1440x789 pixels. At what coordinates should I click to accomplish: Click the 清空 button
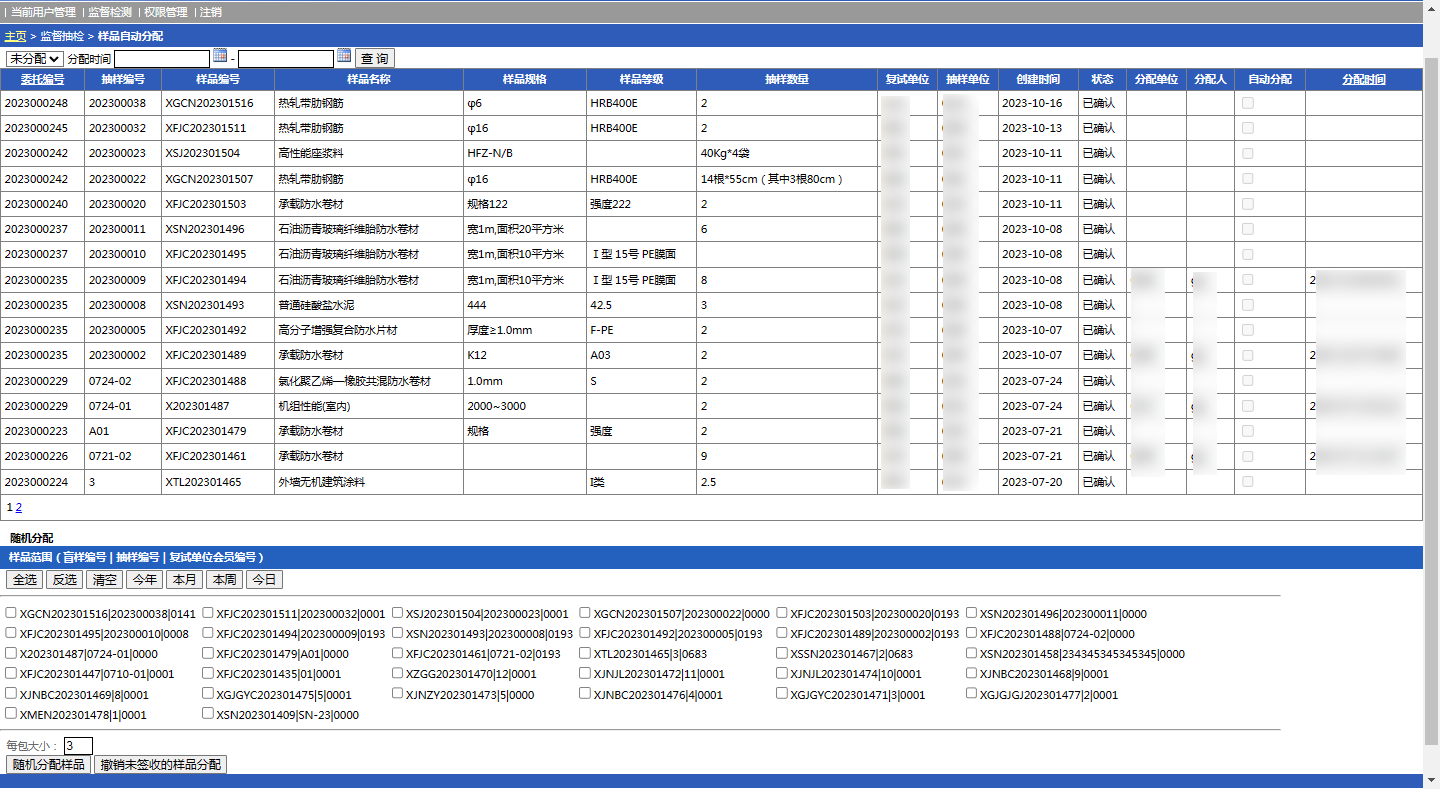pyautogui.click(x=104, y=579)
